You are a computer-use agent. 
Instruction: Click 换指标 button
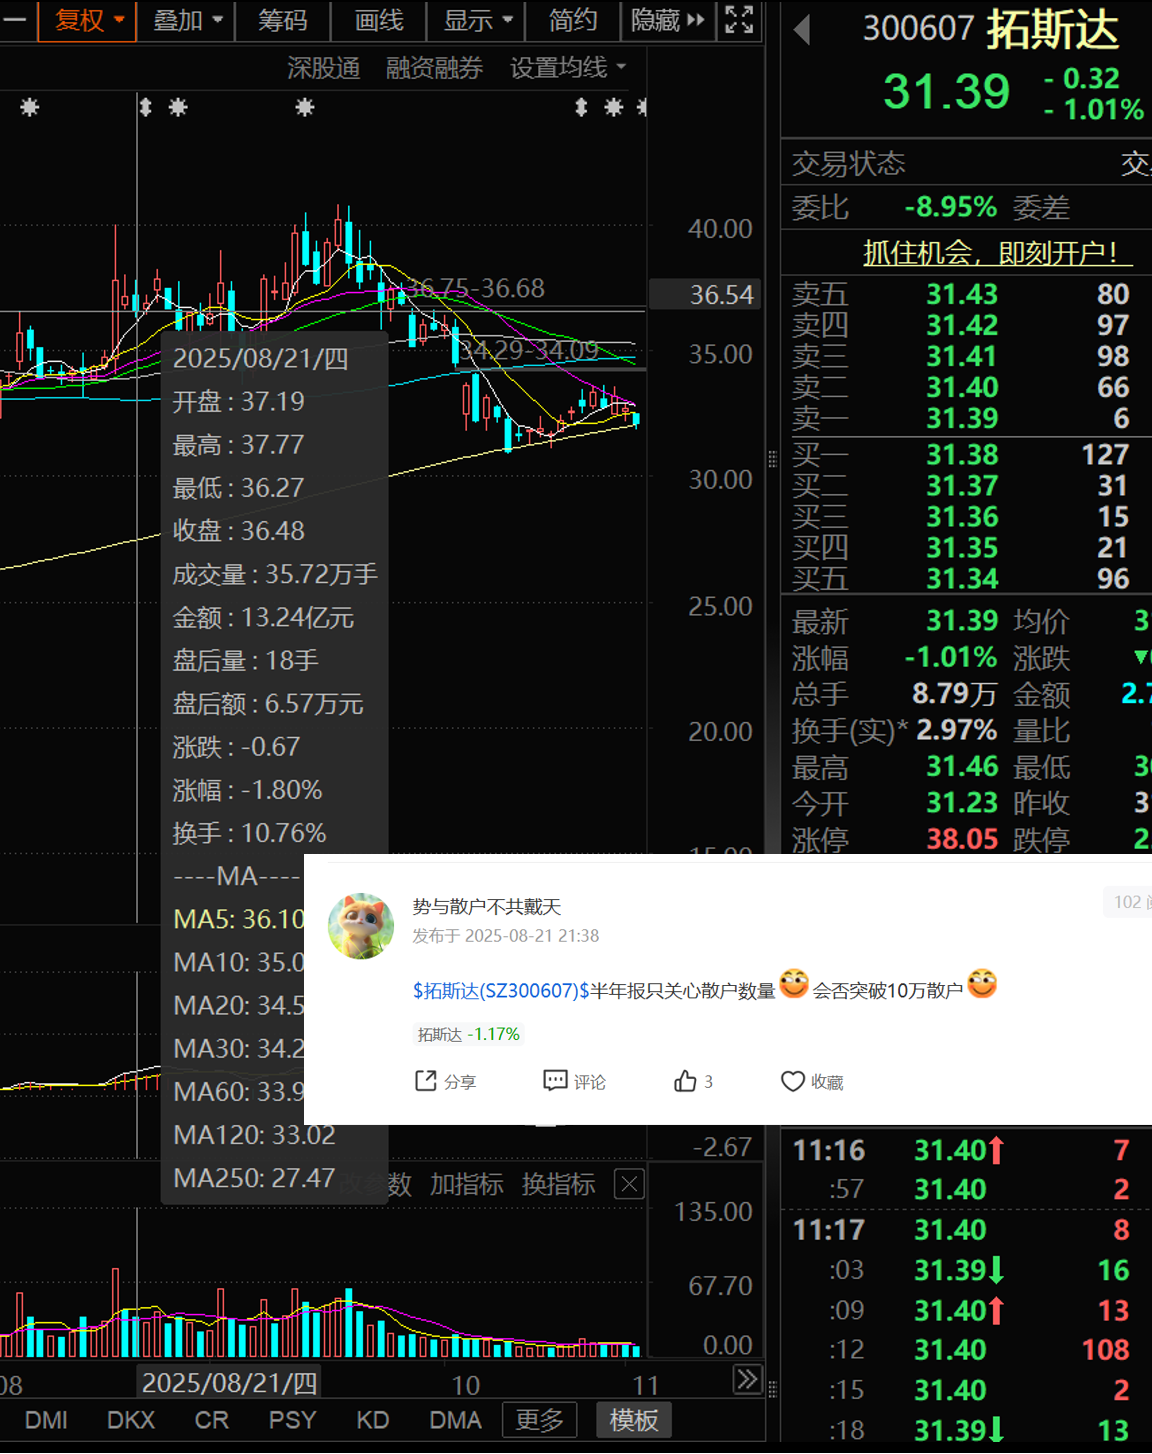point(558,1184)
